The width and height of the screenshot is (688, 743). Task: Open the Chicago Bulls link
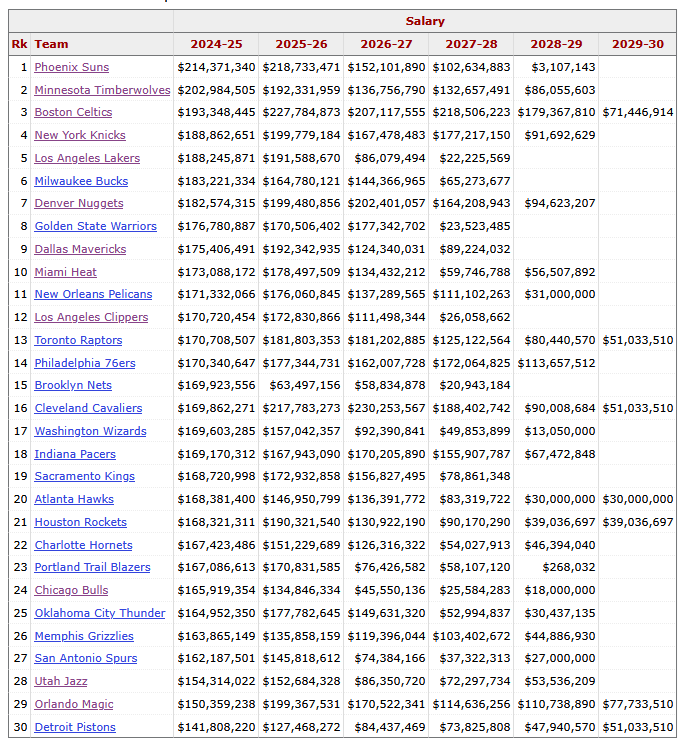tap(72, 590)
